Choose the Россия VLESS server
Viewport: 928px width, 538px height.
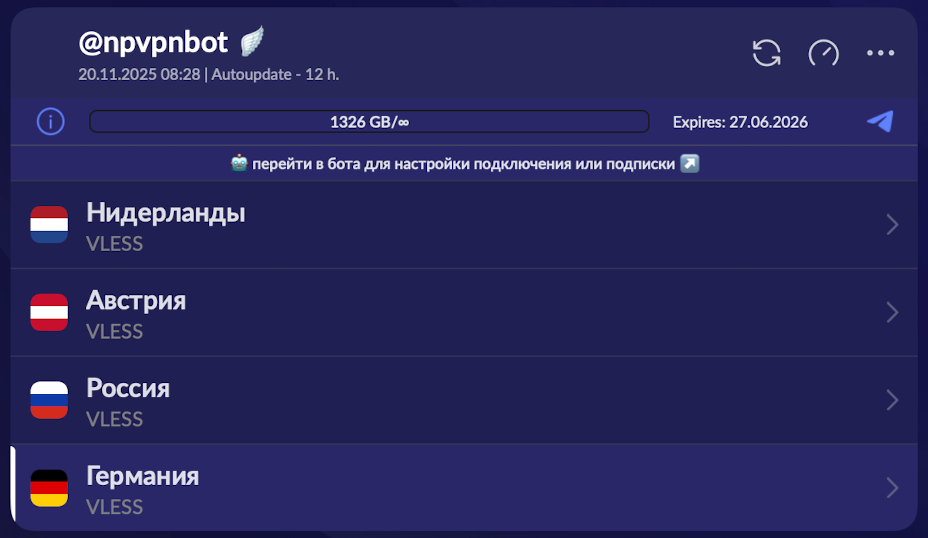pos(400,400)
